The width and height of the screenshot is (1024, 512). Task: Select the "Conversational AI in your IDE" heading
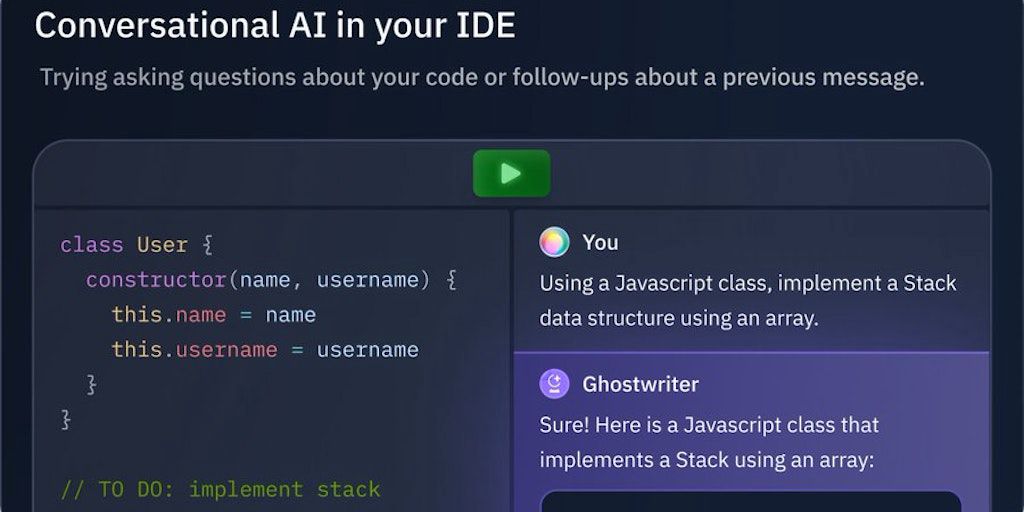click(x=275, y=26)
